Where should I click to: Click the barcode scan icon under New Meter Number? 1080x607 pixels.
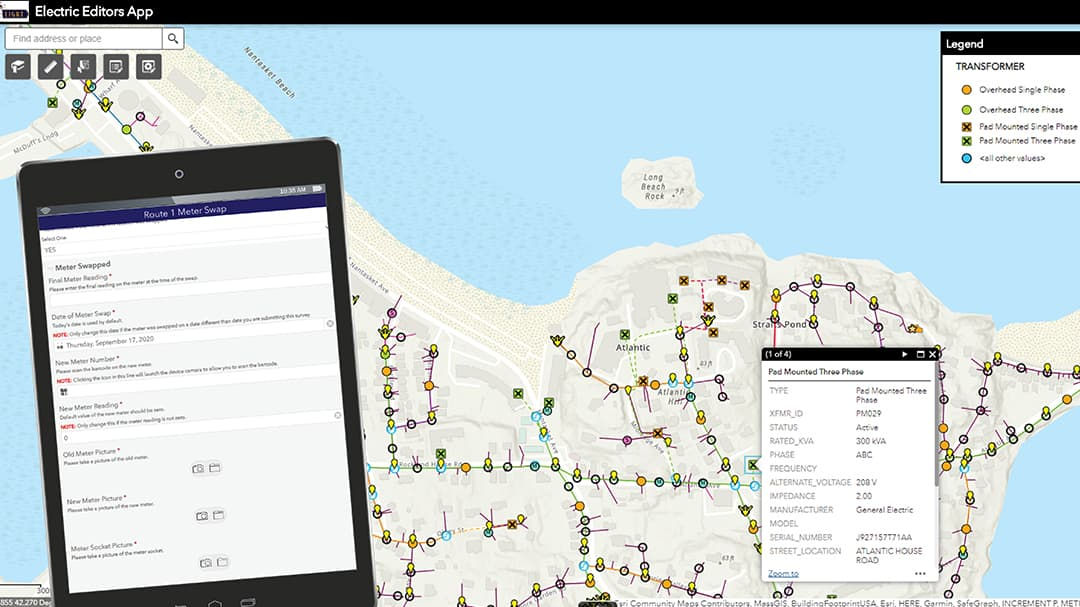pos(63,391)
